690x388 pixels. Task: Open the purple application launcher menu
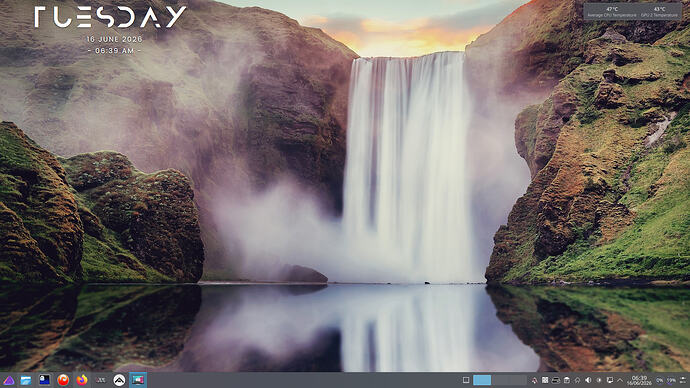[9, 380]
